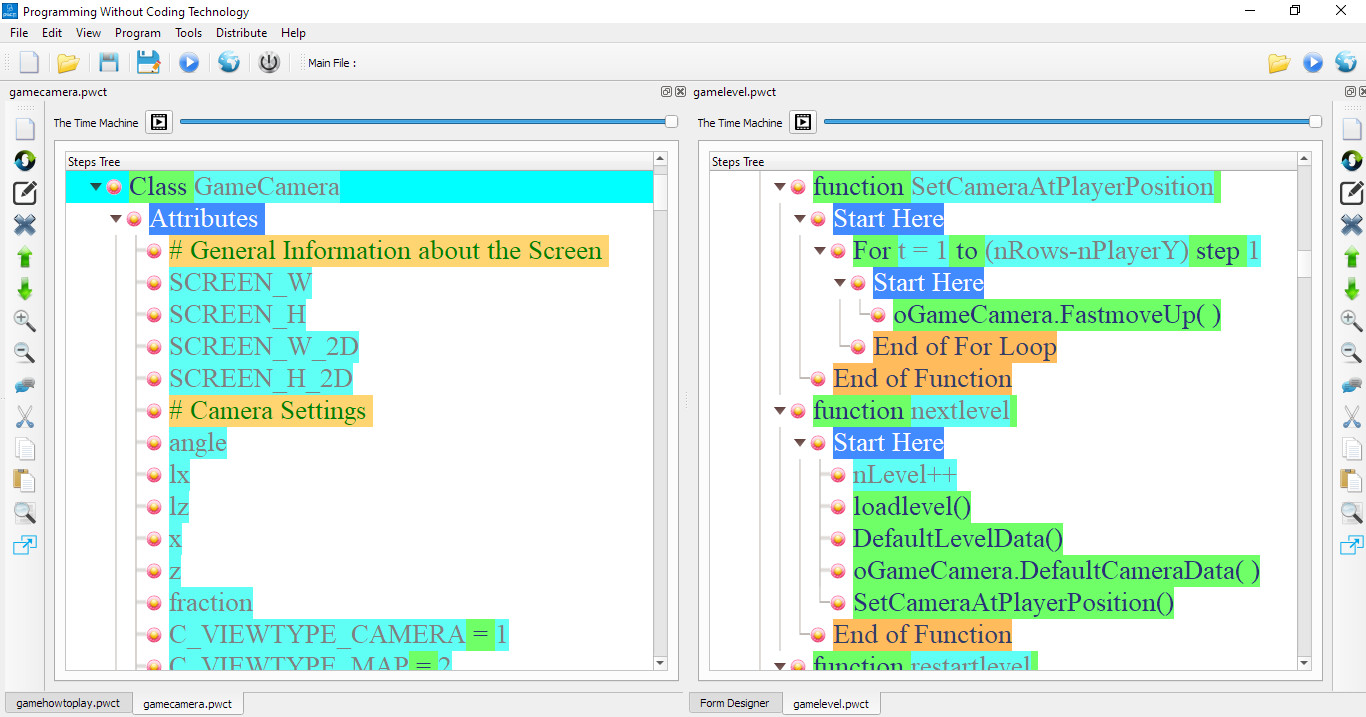Open the Tools menu
The height and width of the screenshot is (717, 1366).
click(x=188, y=33)
